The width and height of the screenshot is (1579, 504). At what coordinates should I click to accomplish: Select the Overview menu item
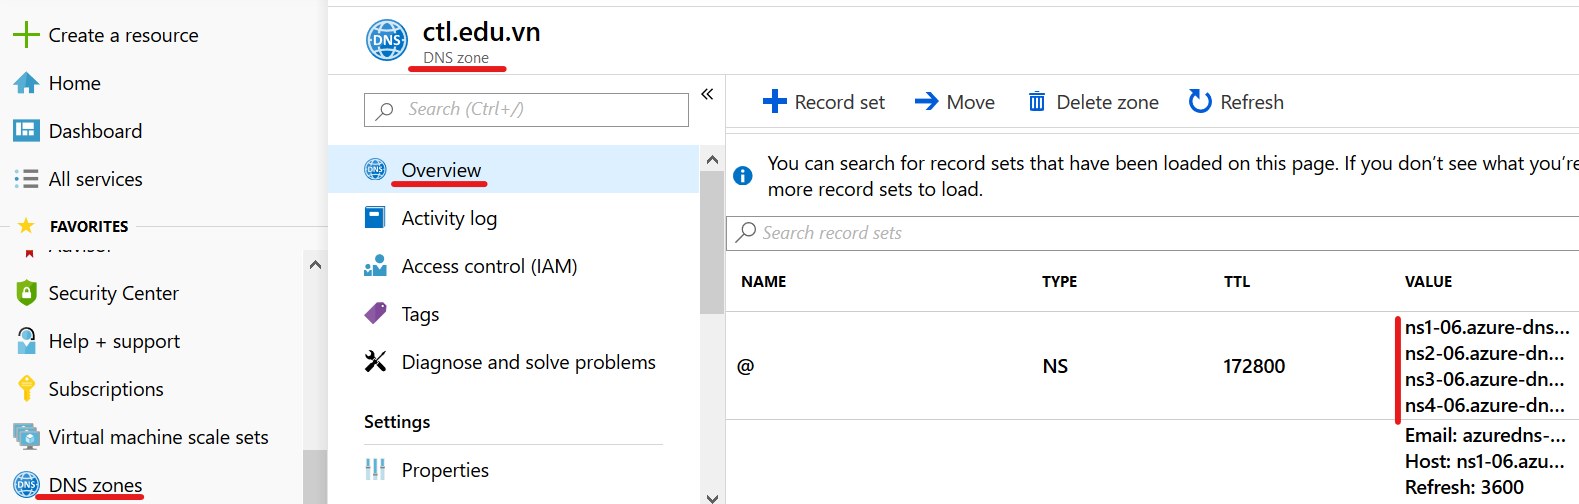513,170
